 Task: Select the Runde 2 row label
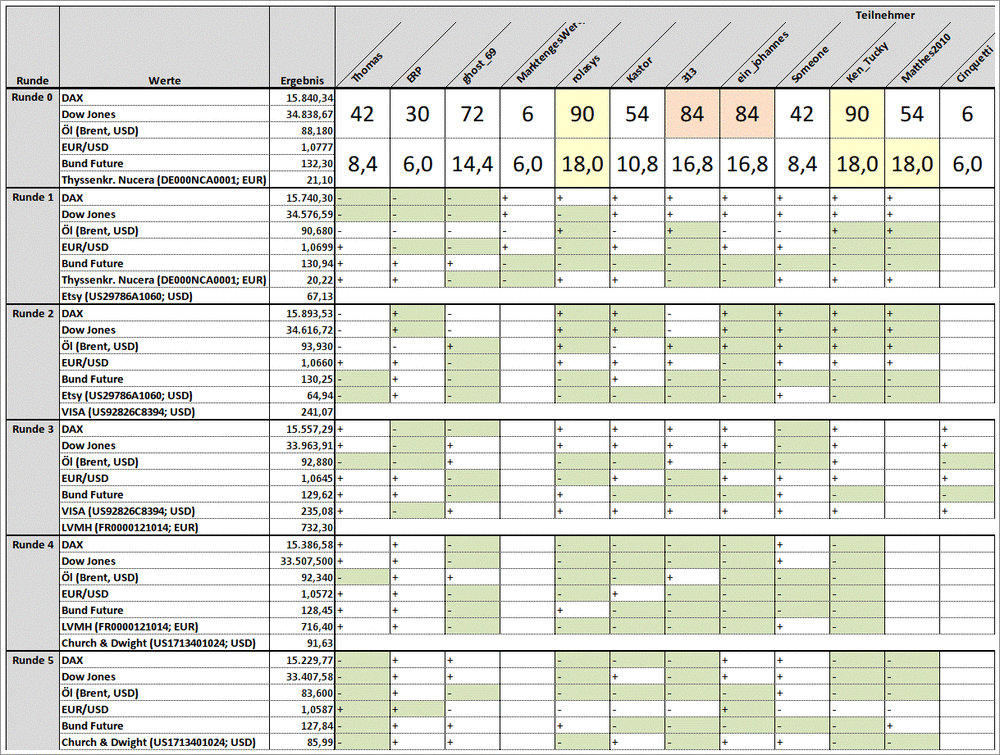[33, 313]
